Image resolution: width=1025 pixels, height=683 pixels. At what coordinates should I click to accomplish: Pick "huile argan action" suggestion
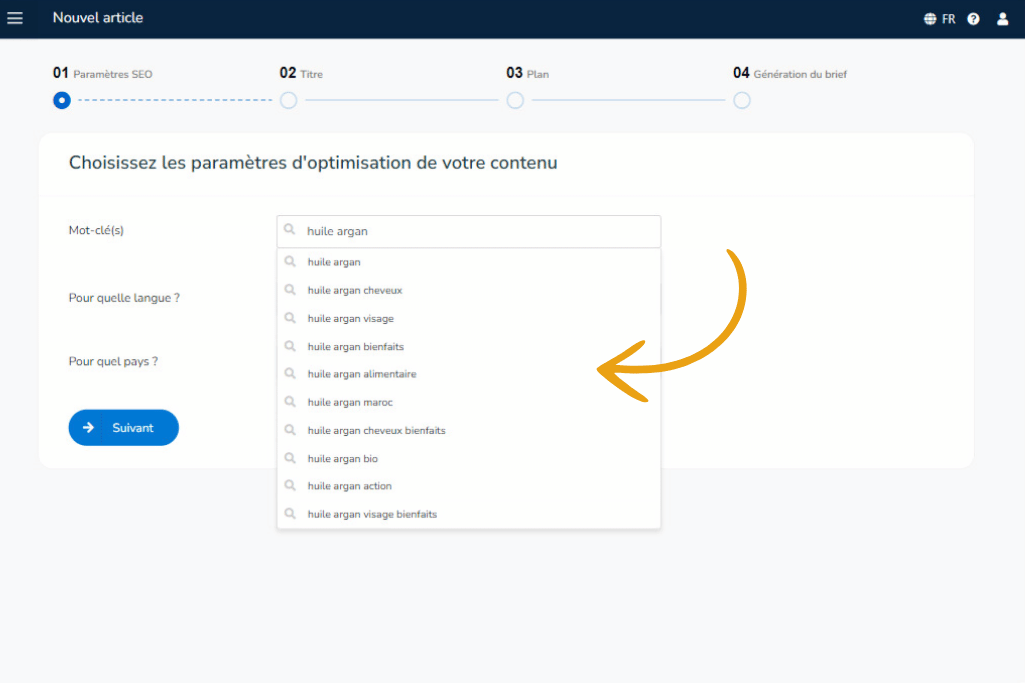(x=469, y=486)
